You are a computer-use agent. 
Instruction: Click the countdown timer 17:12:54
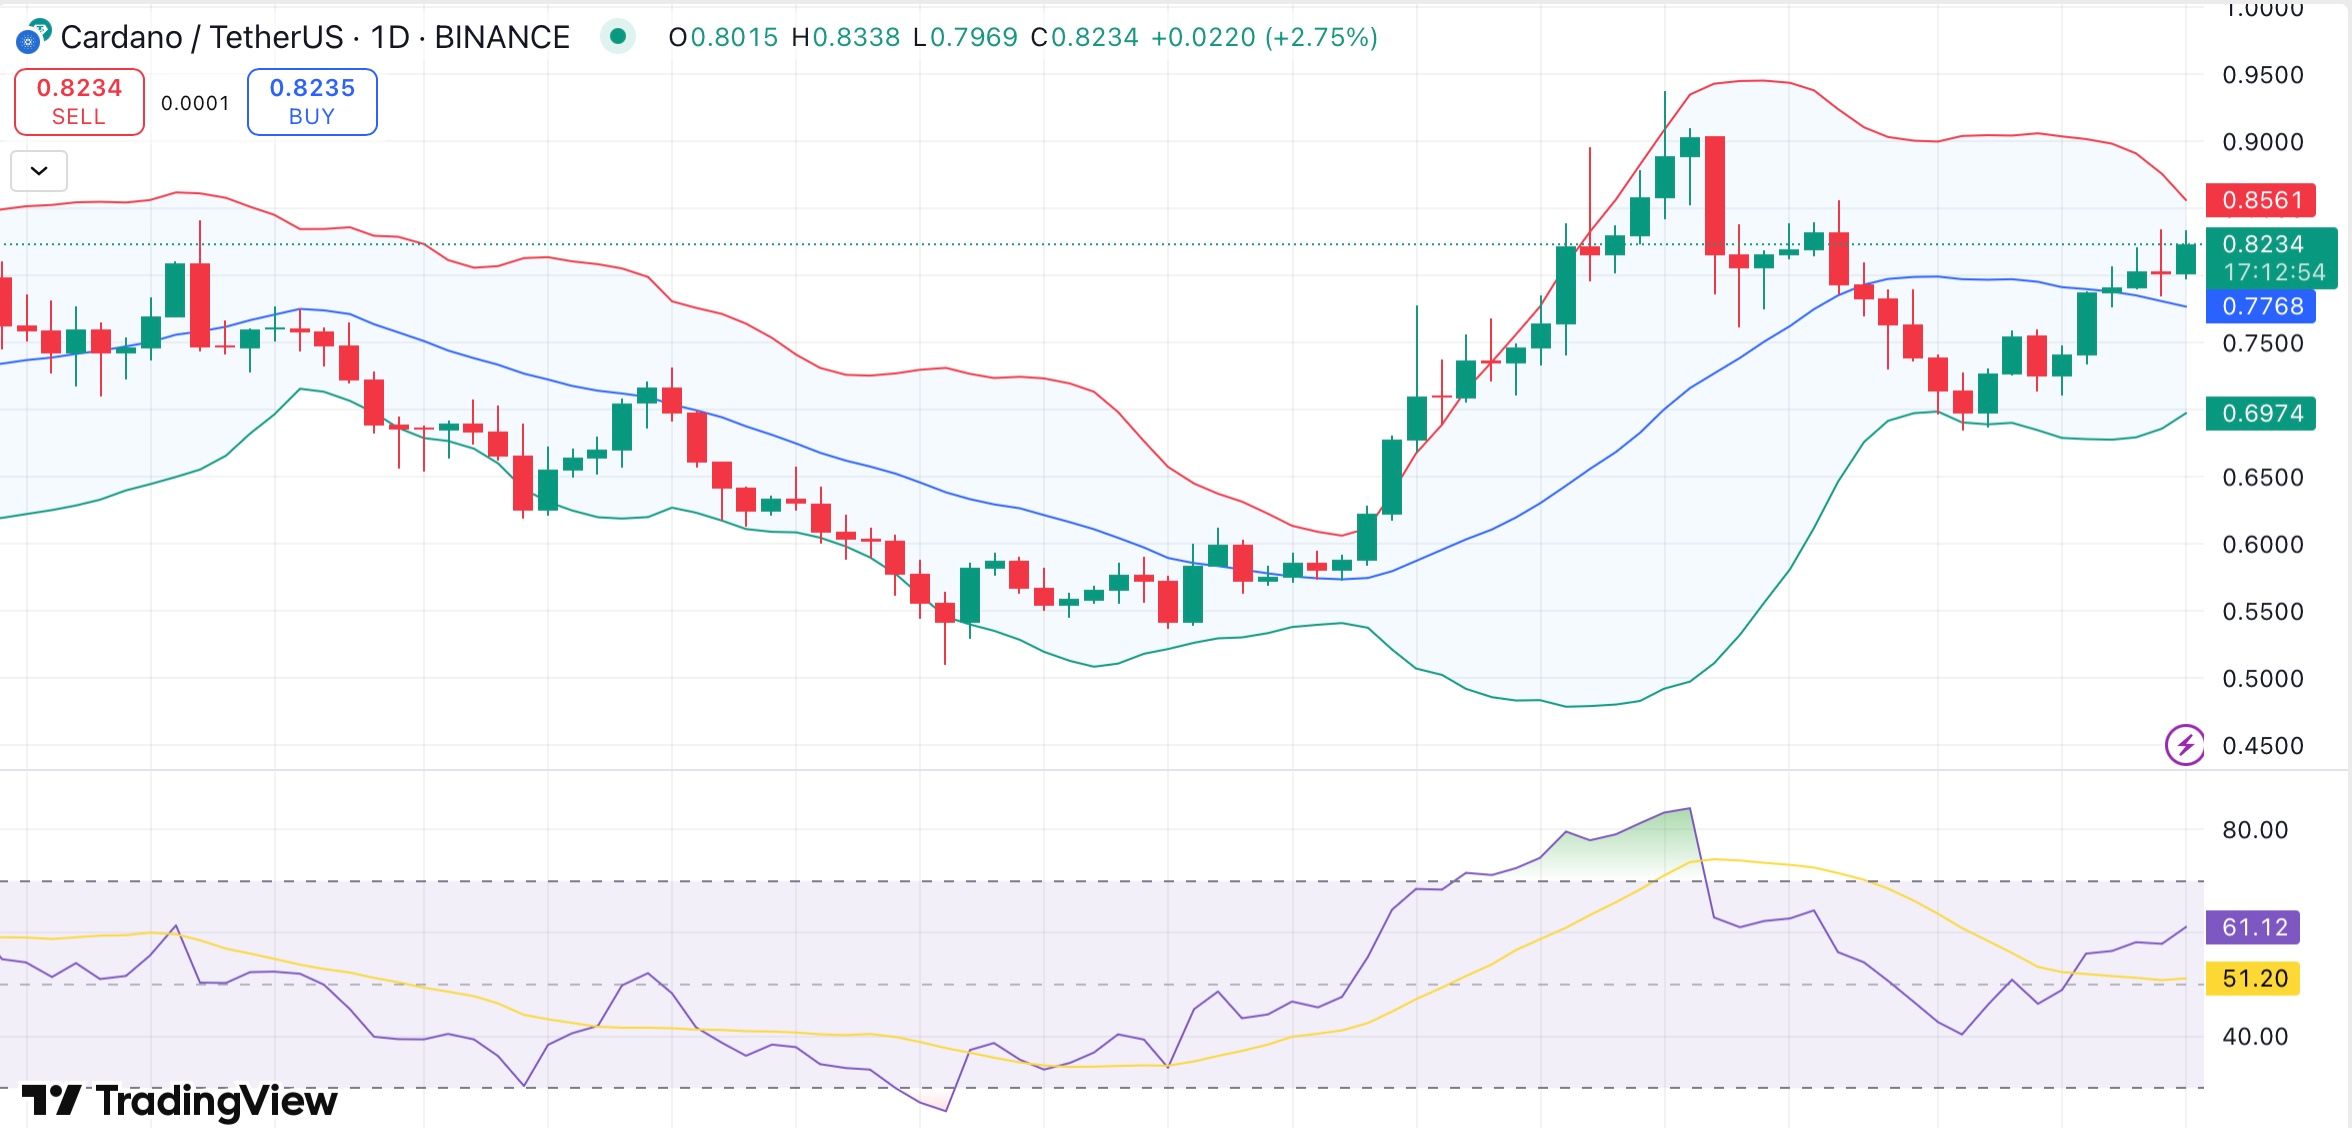click(2273, 272)
